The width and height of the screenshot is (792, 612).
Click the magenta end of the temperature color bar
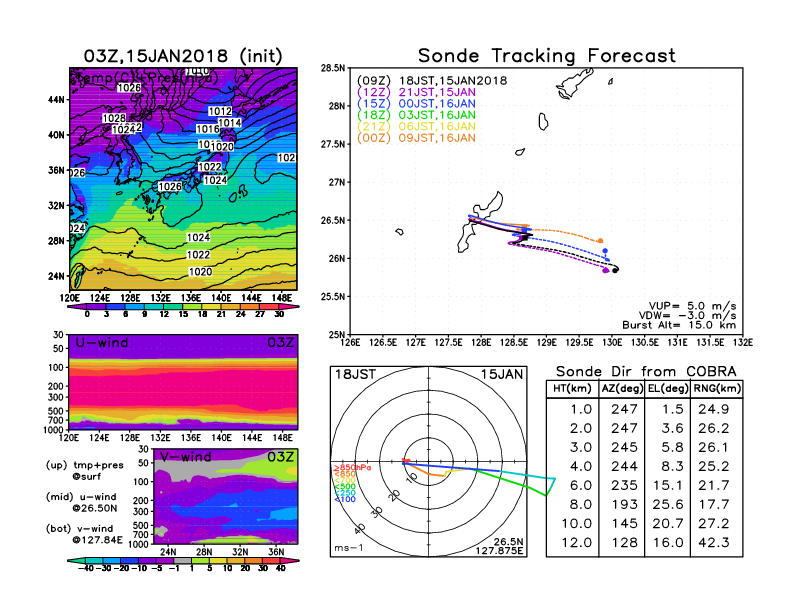pyautogui.click(x=289, y=306)
